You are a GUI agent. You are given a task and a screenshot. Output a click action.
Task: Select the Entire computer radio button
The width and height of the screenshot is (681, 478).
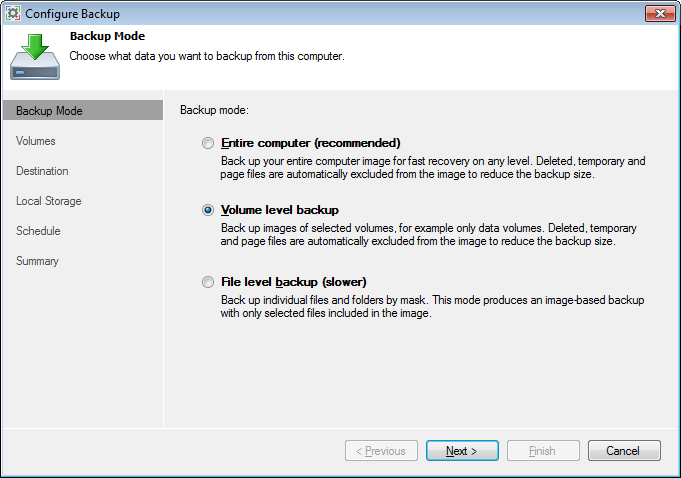208,142
